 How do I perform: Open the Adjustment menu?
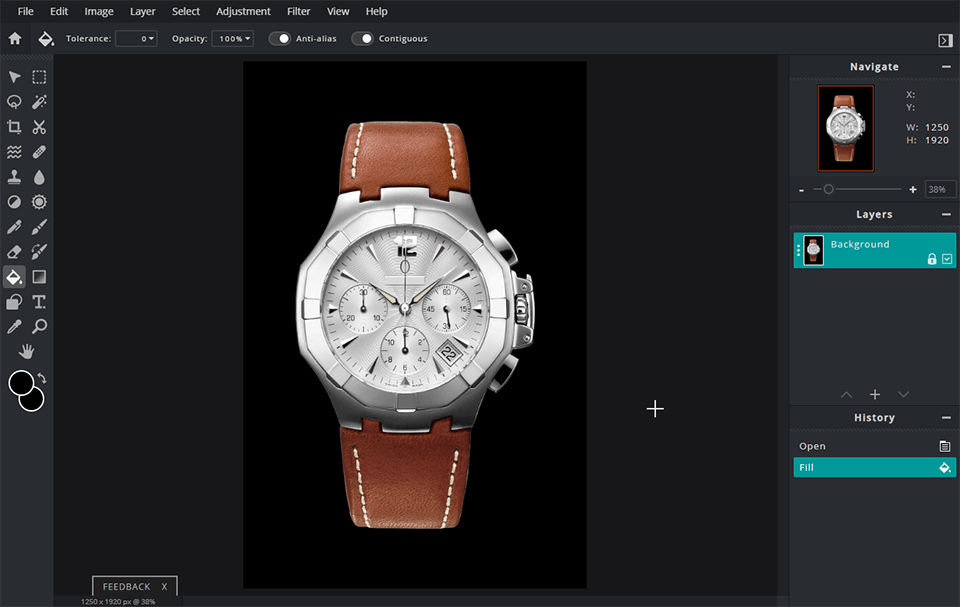(x=243, y=11)
